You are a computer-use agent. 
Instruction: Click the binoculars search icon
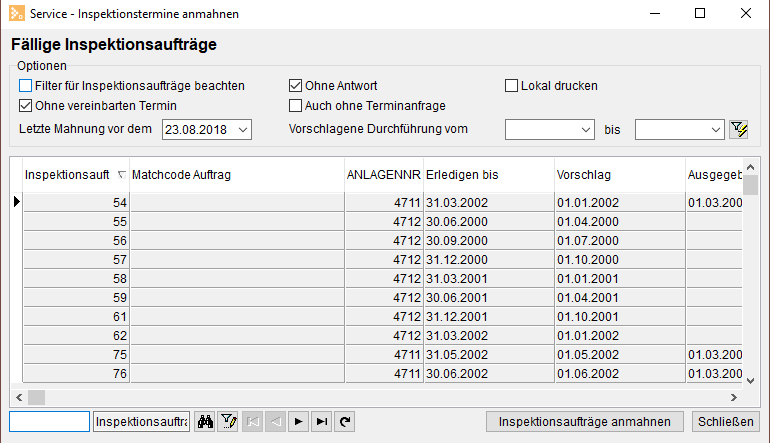pyautogui.click(x=205, y=422)
